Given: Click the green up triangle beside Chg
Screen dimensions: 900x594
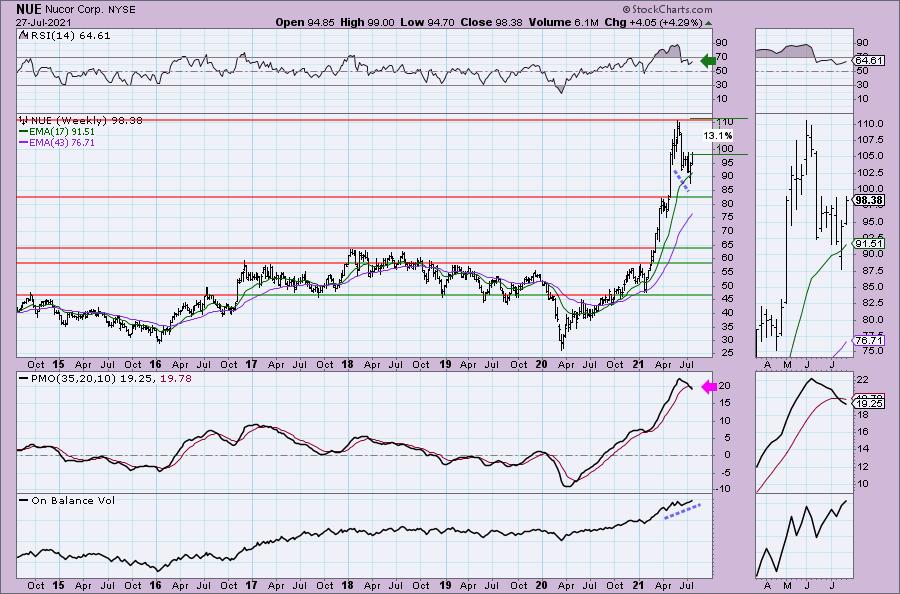Looking at the screenshot, I should coord(709,24).
